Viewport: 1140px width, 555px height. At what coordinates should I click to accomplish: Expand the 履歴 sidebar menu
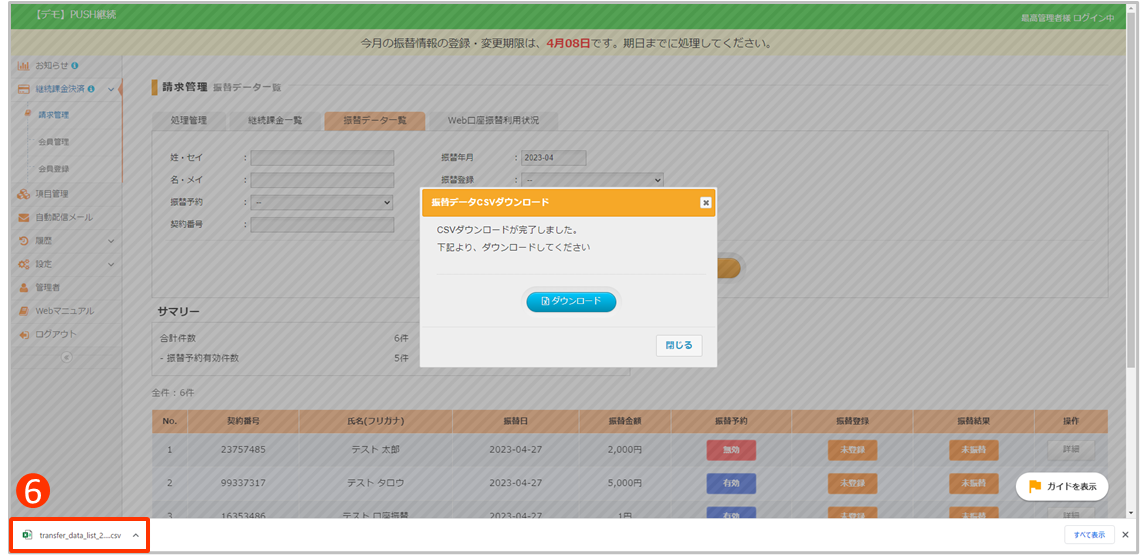point(111,241)
